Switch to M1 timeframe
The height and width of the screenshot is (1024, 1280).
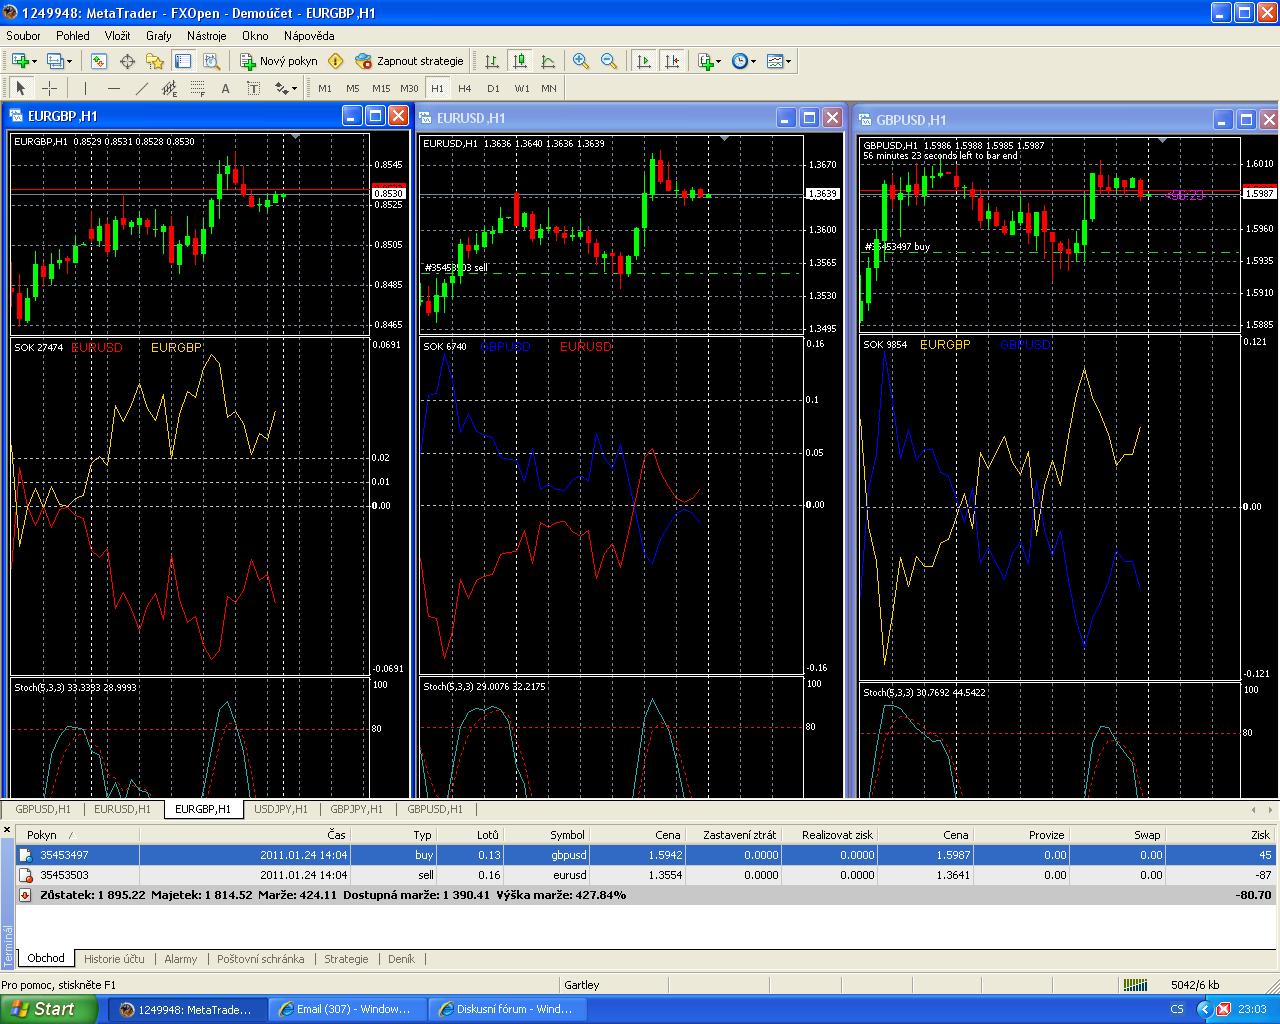coord(325,88)
